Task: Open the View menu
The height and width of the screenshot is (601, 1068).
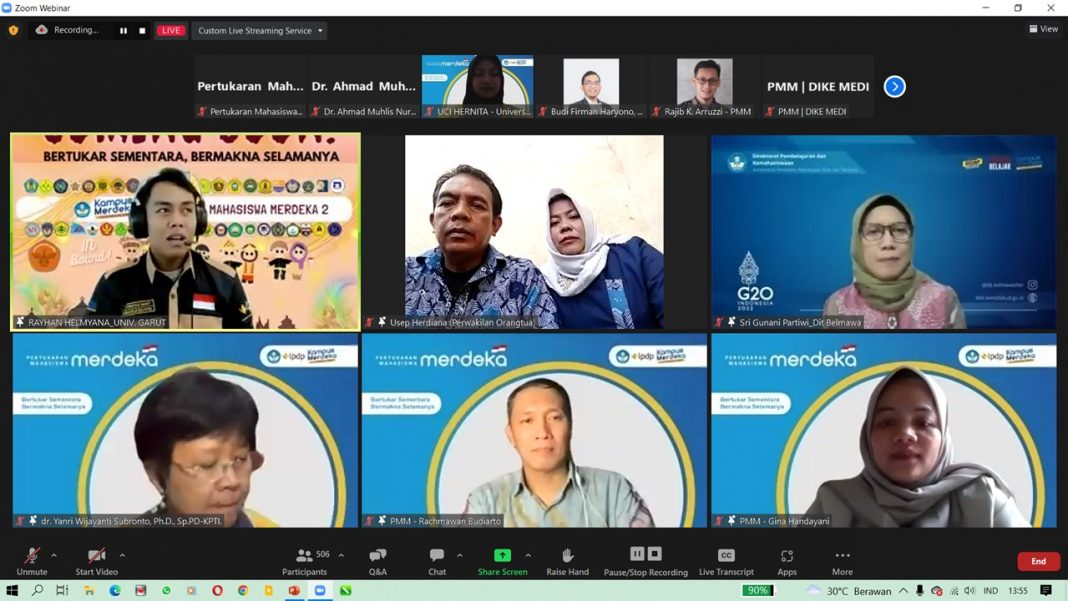Action: pos(1043,29)
